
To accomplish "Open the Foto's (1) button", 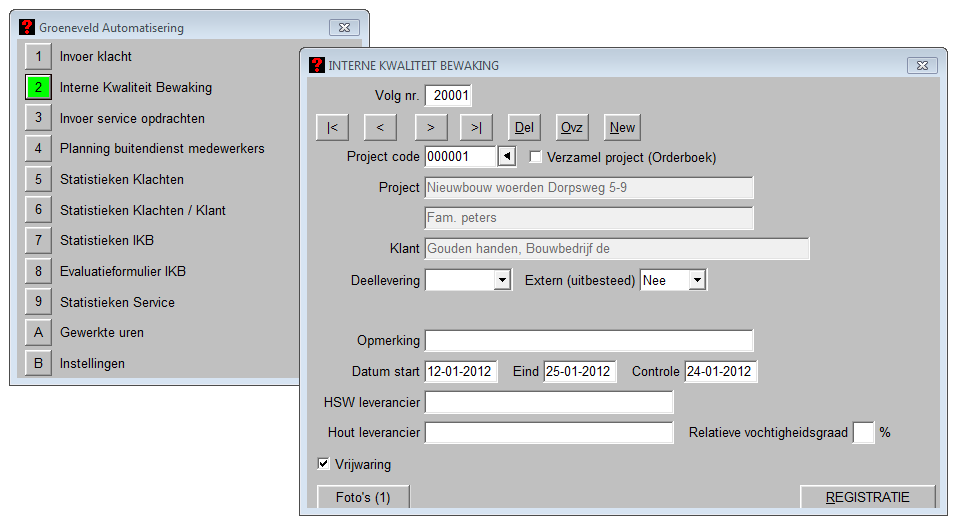I will pyautogui.click(x=363, y=497).
